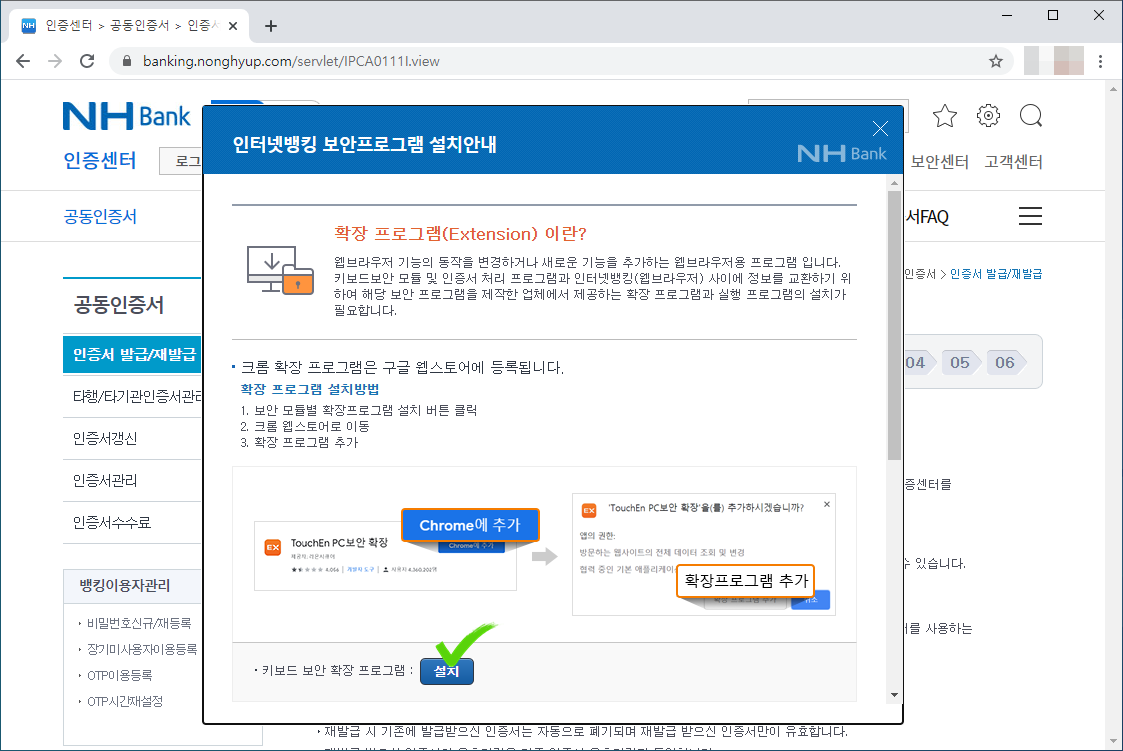Click the browser back arrow
This screenshot has height=751, width=1123.
tap(23, 61)
